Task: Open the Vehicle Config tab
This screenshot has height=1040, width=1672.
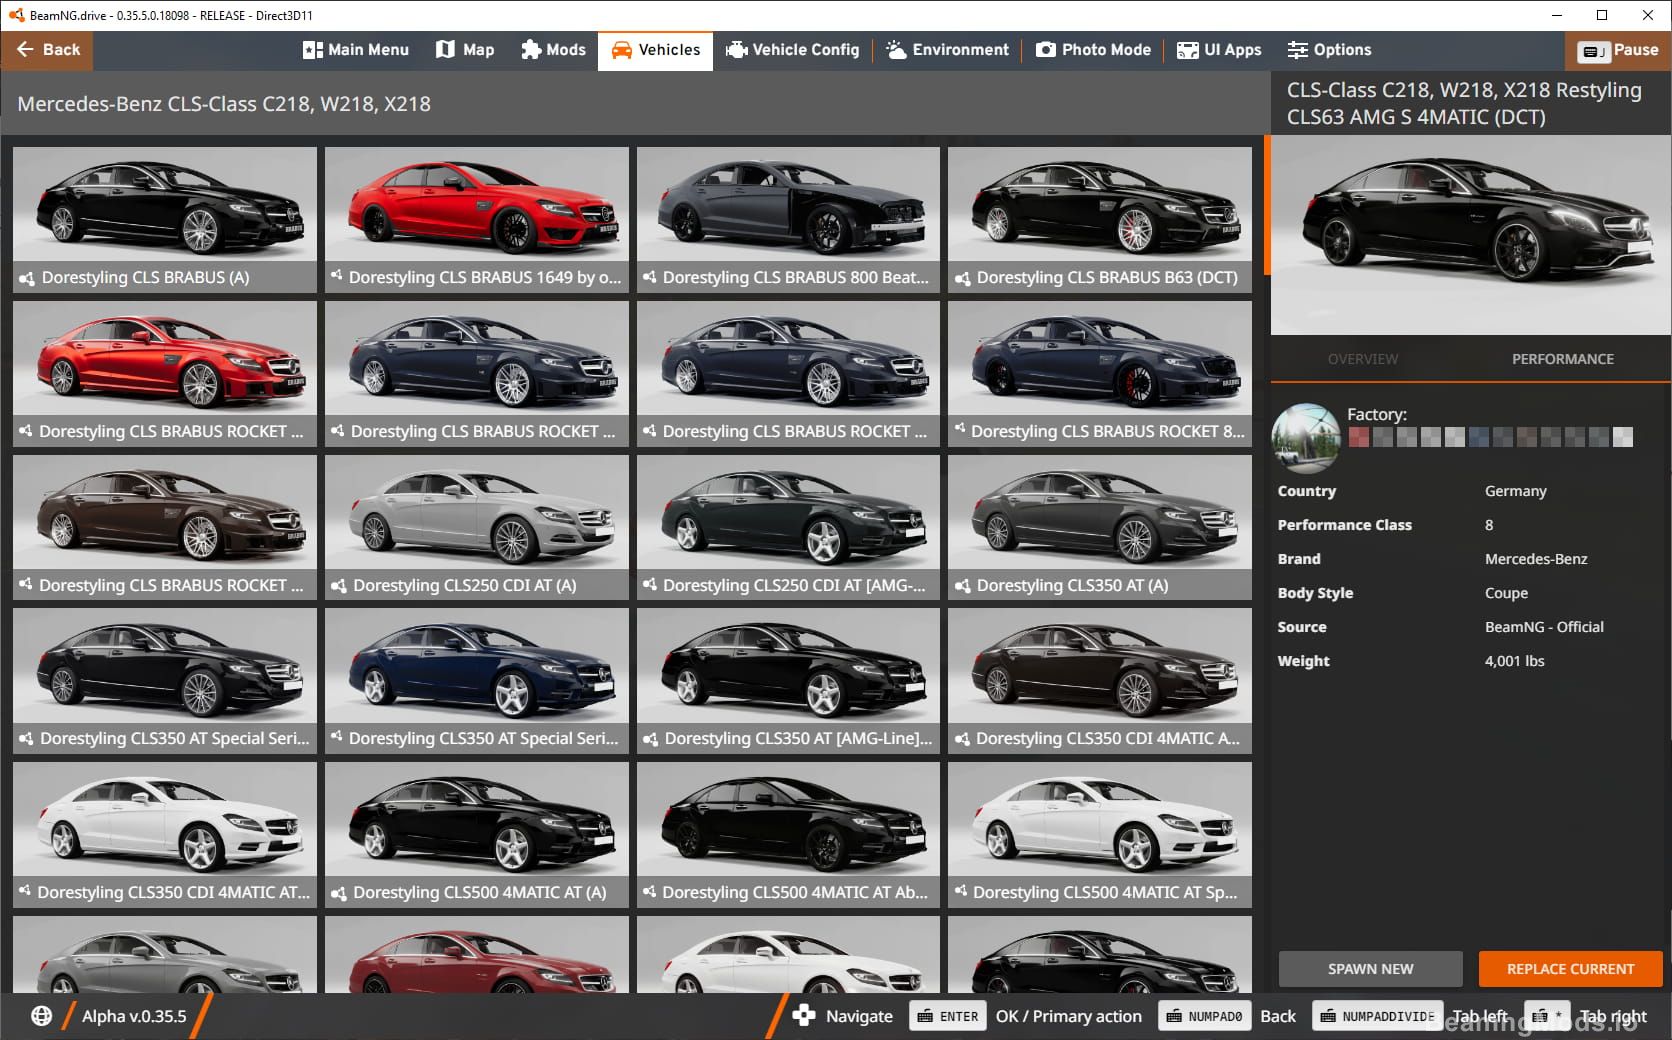Action: coord(793,50)
